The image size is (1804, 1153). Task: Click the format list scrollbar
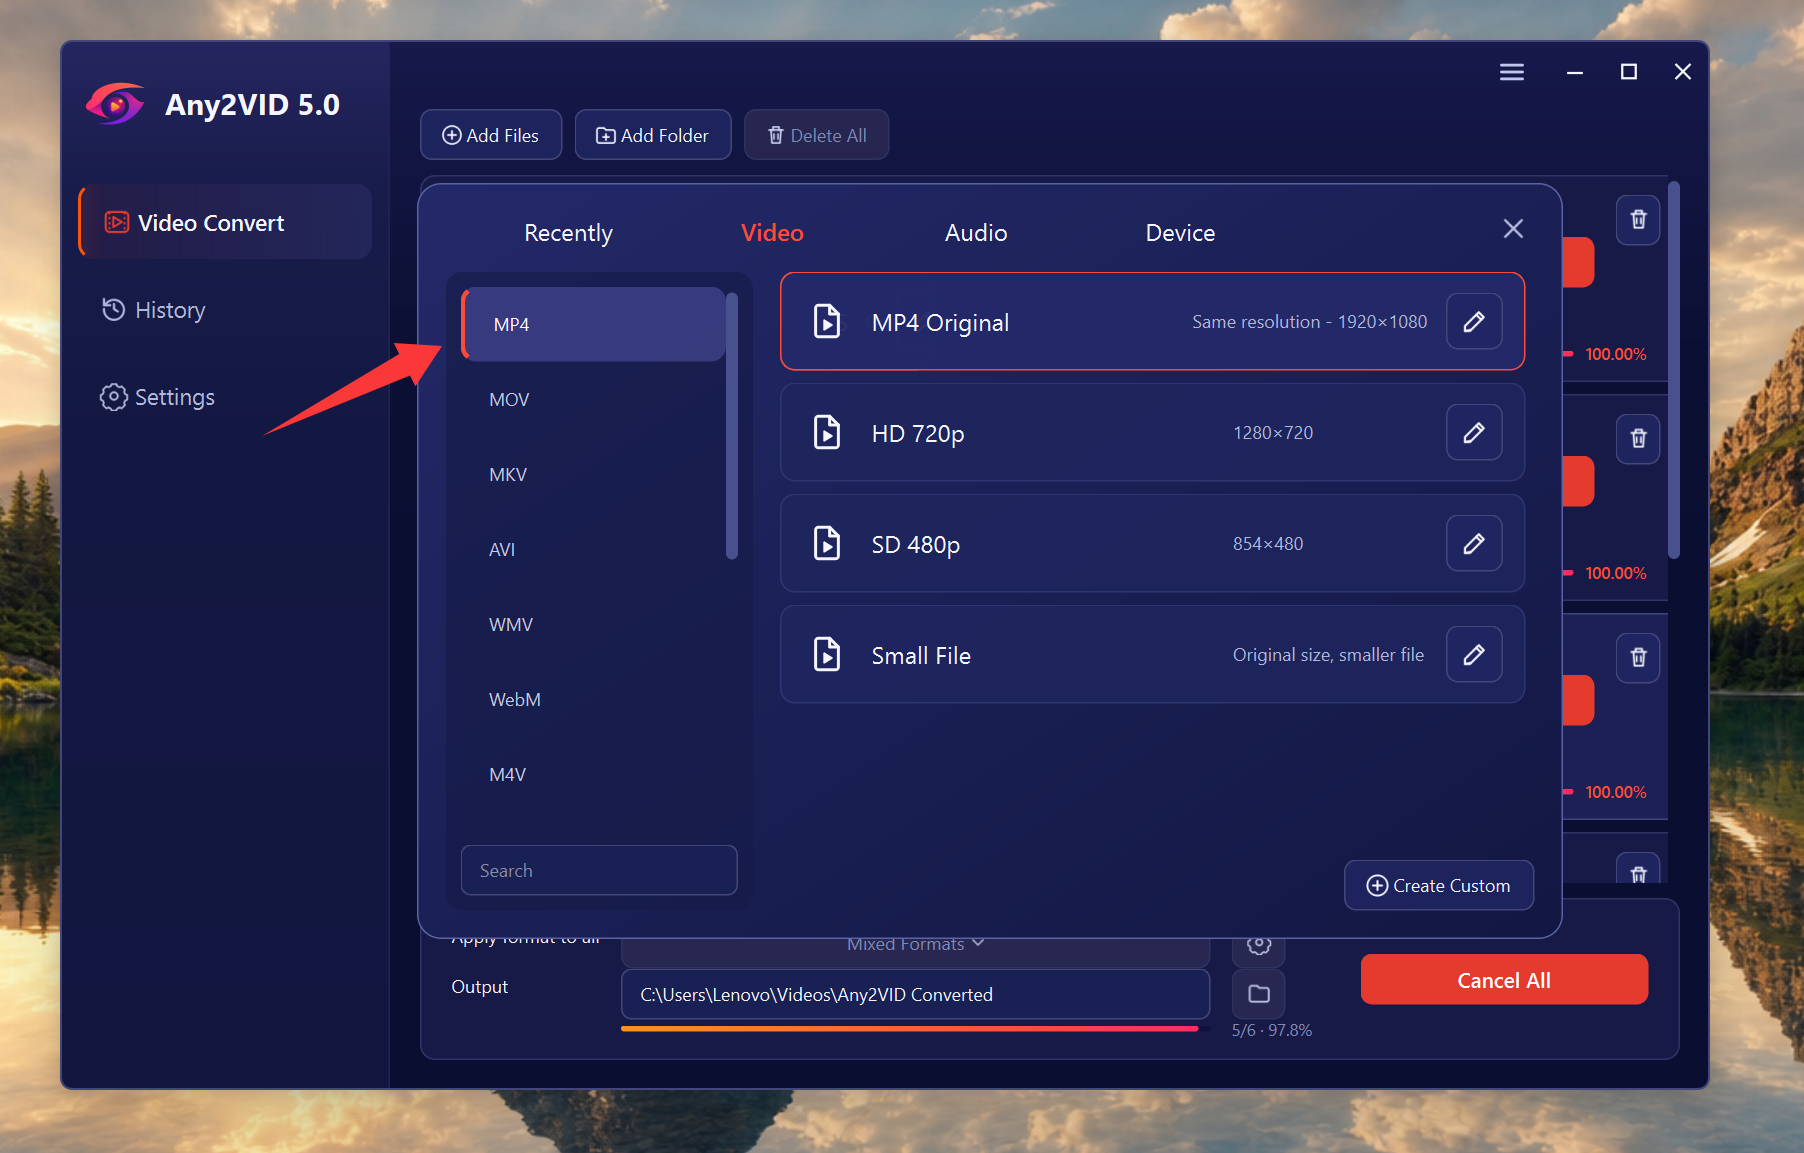732,426
